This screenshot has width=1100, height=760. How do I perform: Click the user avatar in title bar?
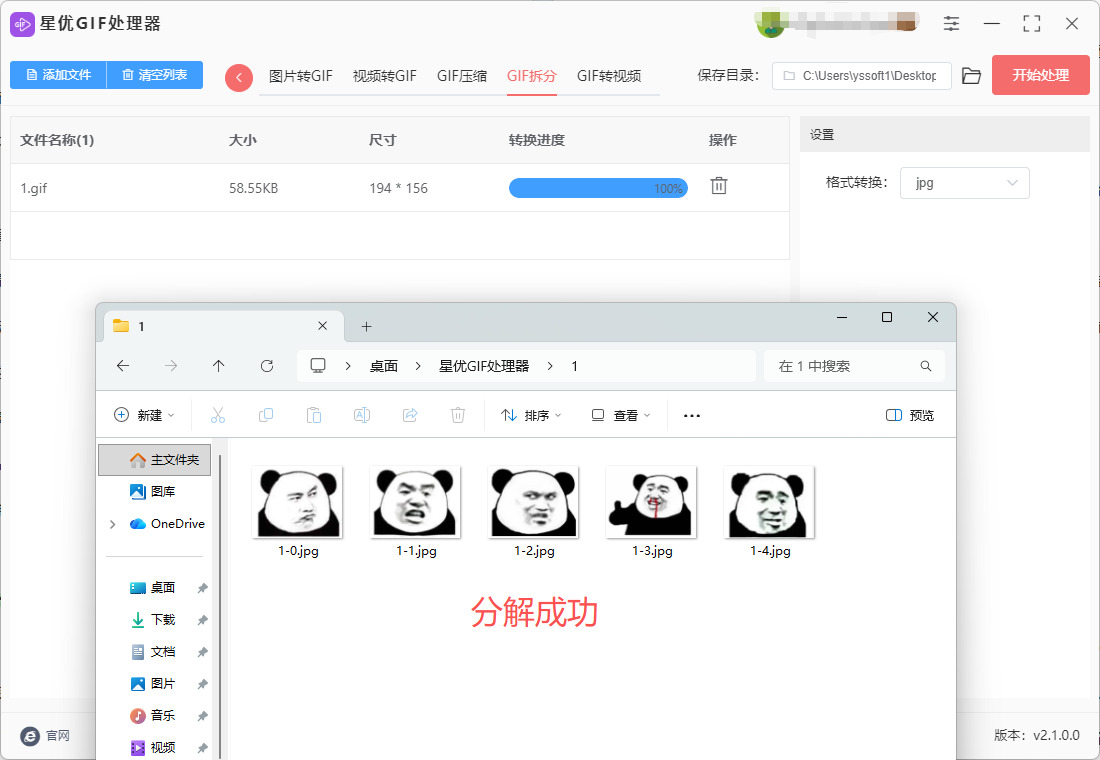click(x=769, y=23)
